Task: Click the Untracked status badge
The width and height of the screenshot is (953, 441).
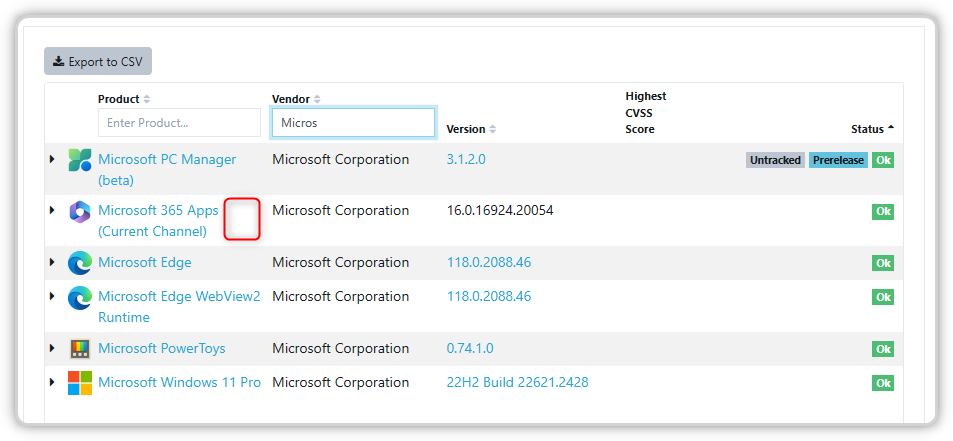Action: coord(775,160)
